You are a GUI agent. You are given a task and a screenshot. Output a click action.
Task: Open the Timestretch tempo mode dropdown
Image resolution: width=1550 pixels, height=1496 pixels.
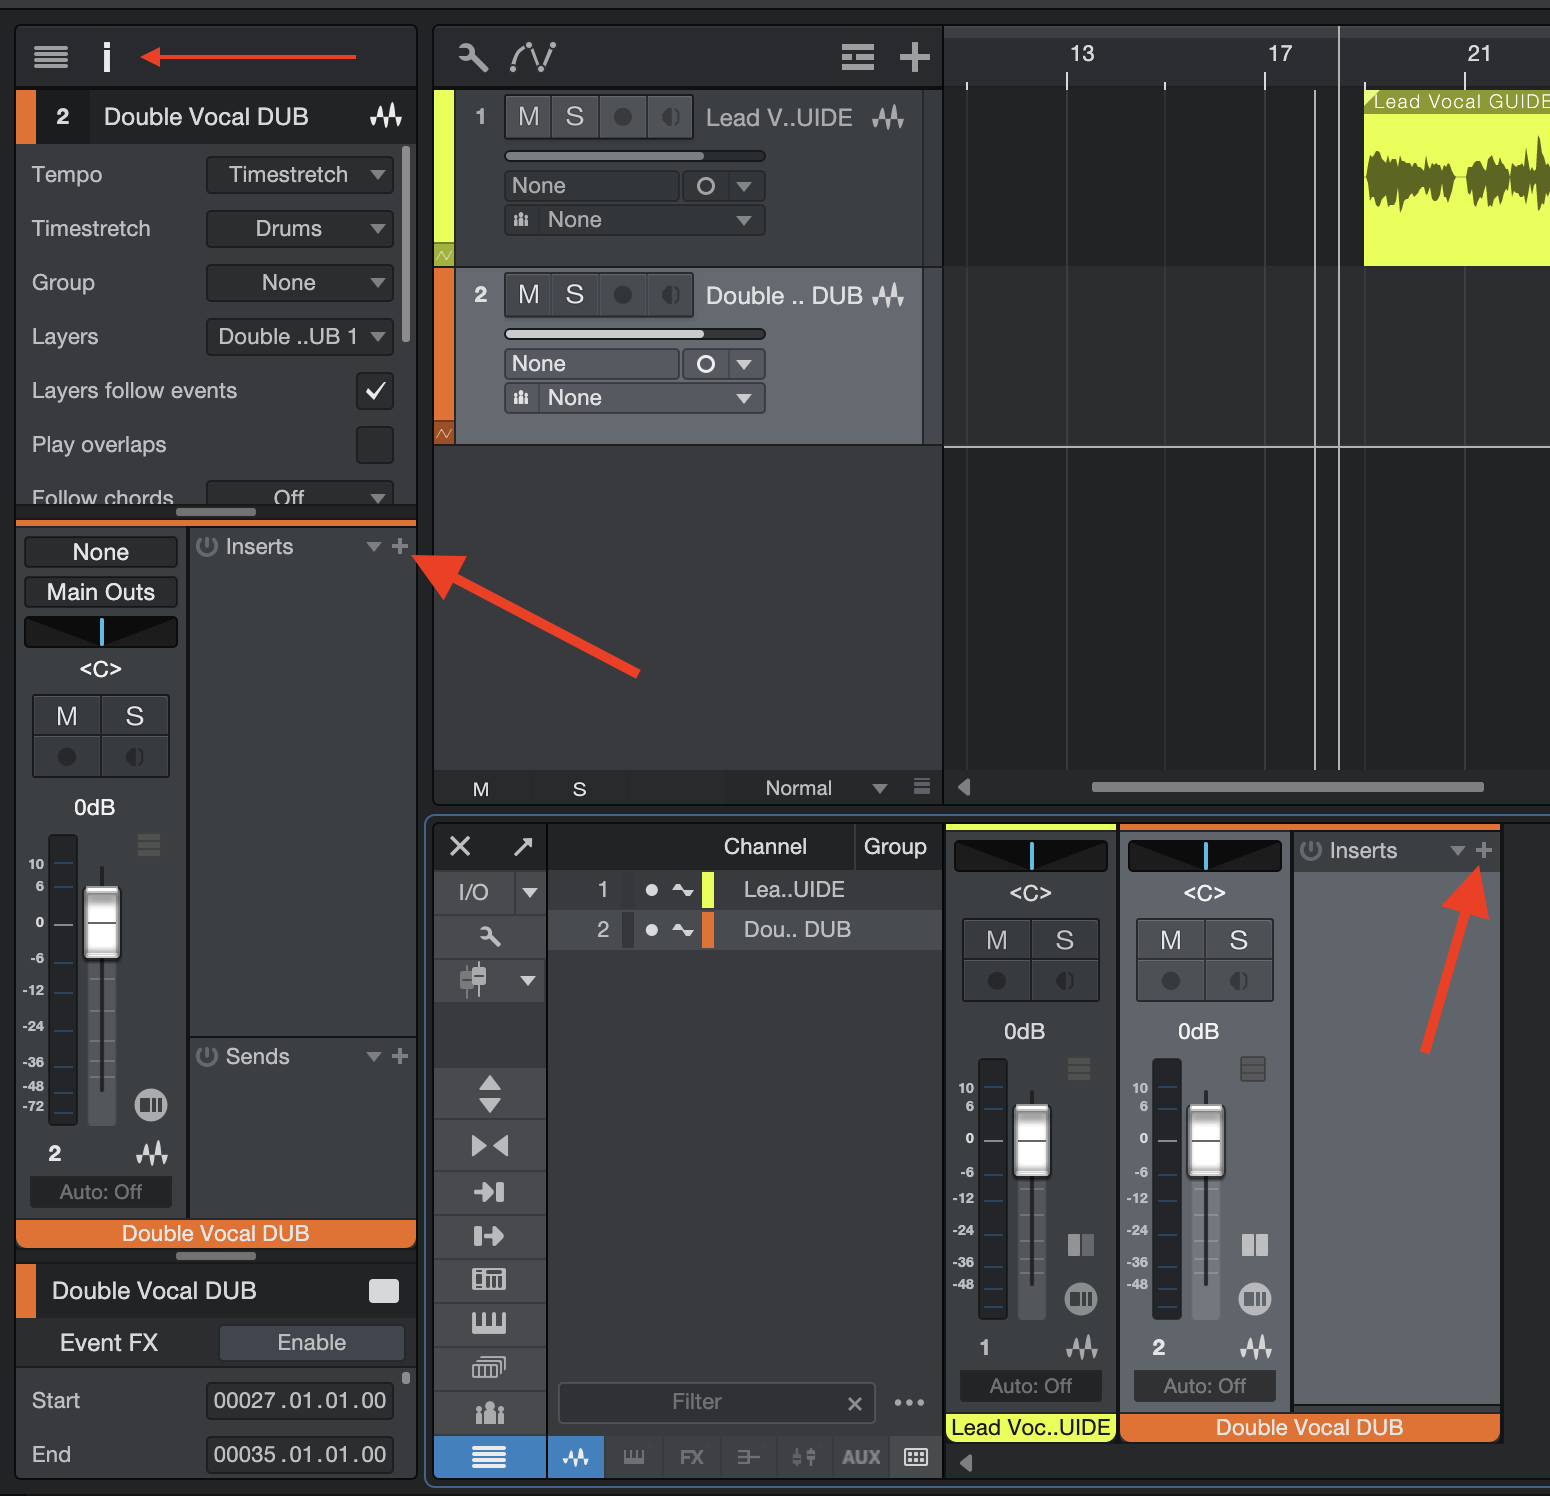(x=299, y=174)
